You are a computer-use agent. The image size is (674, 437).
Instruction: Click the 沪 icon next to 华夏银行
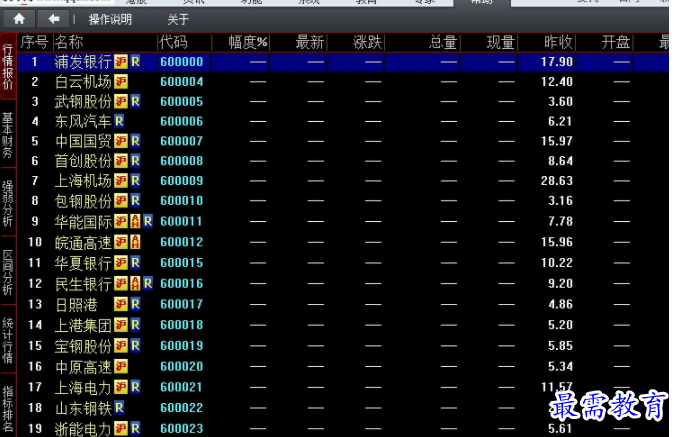121,263
